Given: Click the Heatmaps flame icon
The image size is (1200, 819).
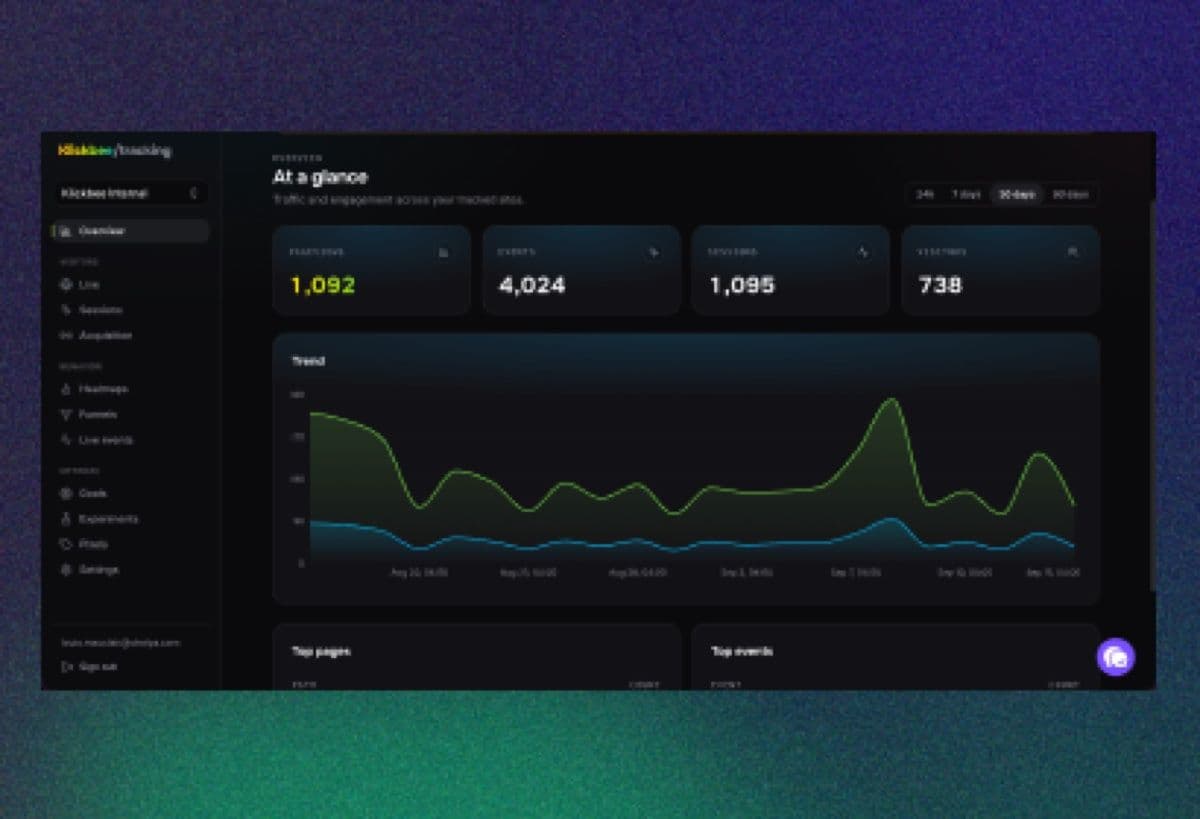Looking at the screenshot, I should click(x=66, y=388).
